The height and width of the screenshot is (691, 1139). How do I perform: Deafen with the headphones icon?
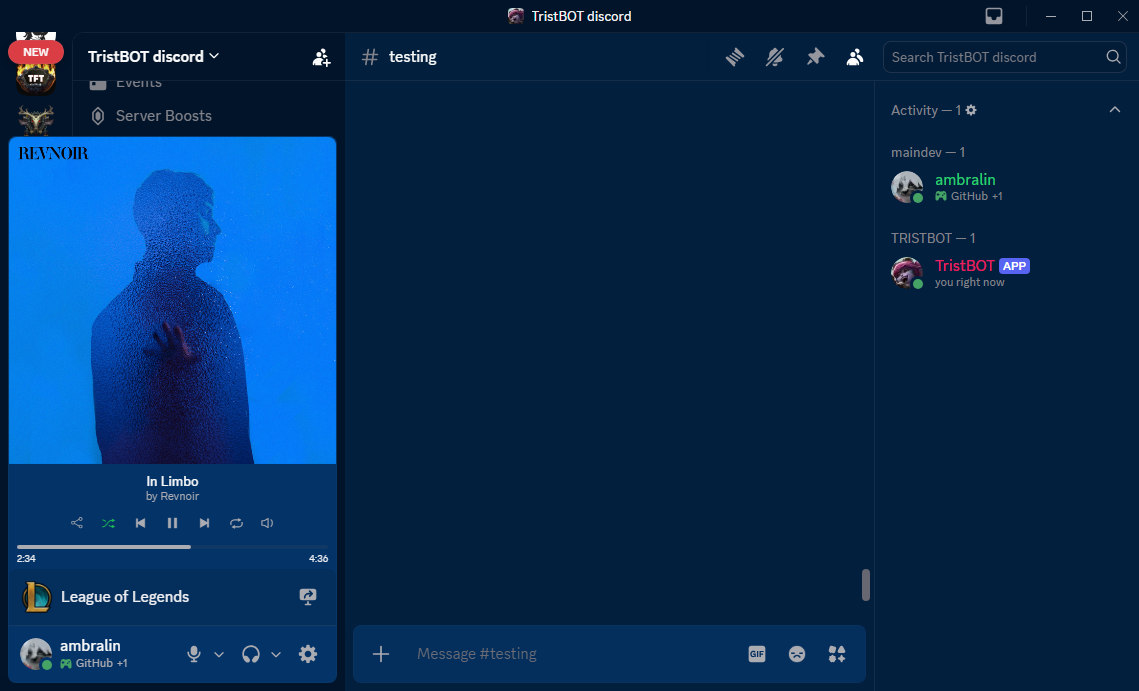251,654
